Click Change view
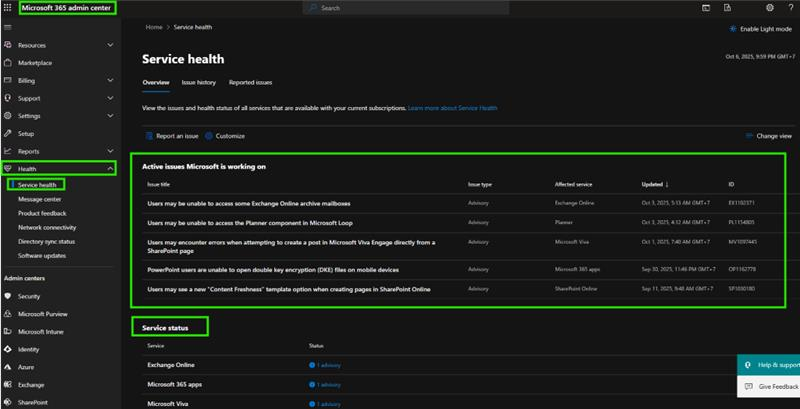800x409 pixels. pos(769,136)
